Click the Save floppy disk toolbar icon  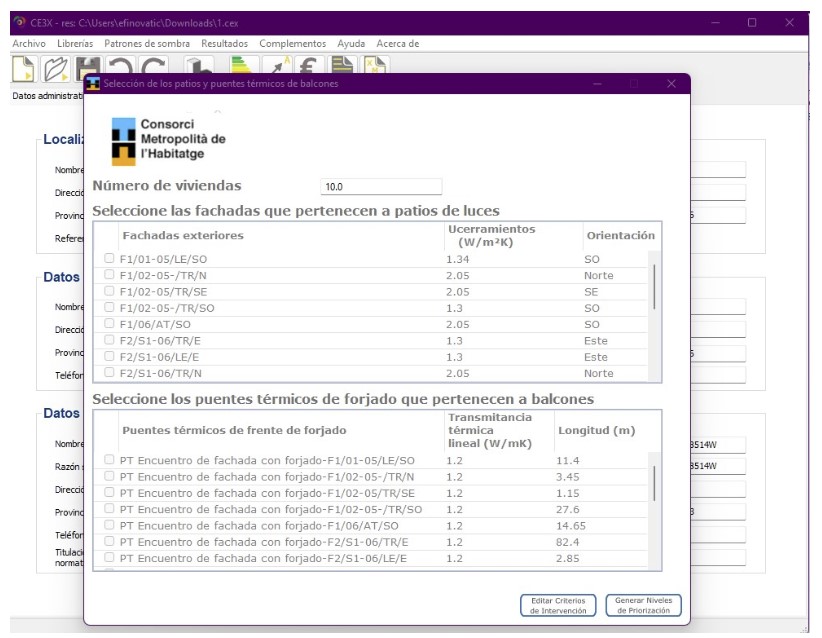[x=88, y=65]
